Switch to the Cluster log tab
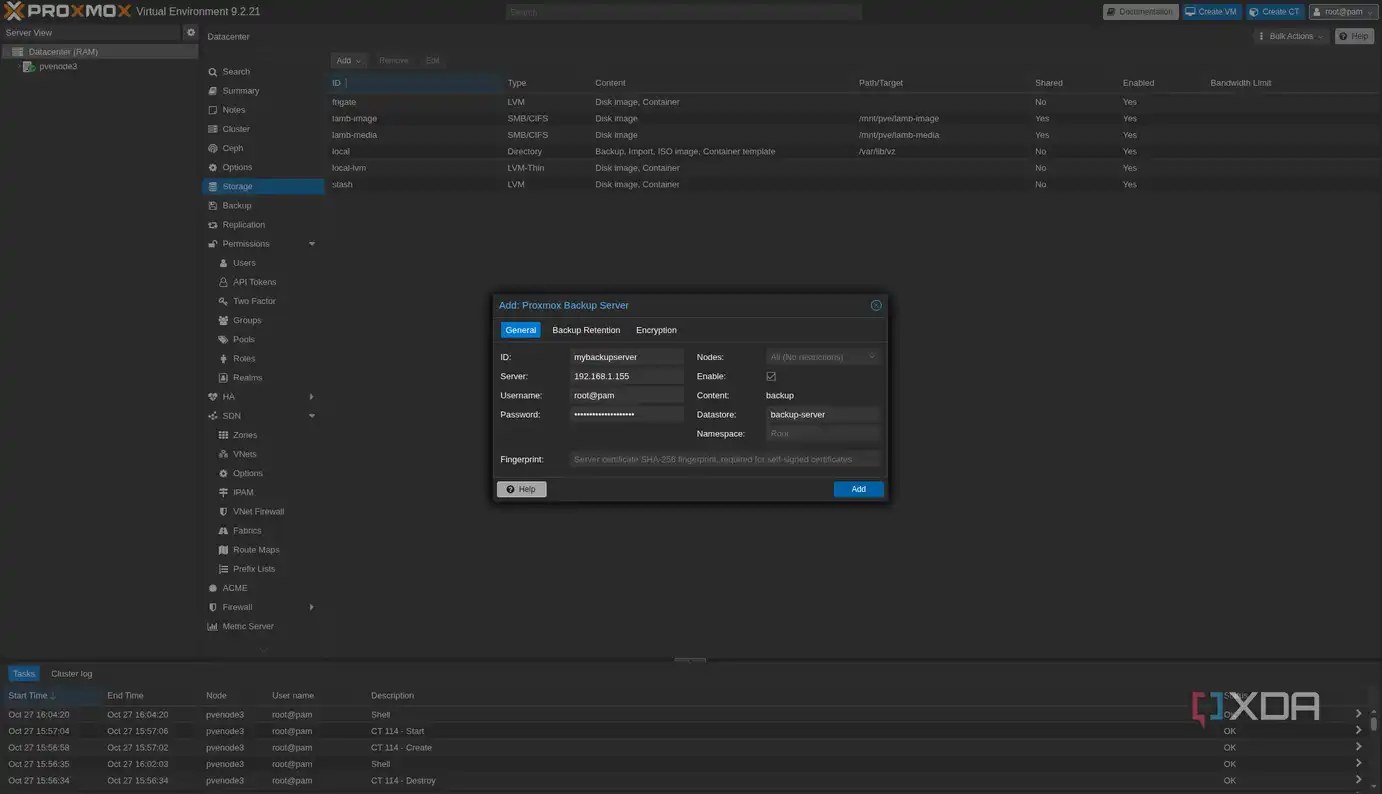1382x794 pixels. 72,674
